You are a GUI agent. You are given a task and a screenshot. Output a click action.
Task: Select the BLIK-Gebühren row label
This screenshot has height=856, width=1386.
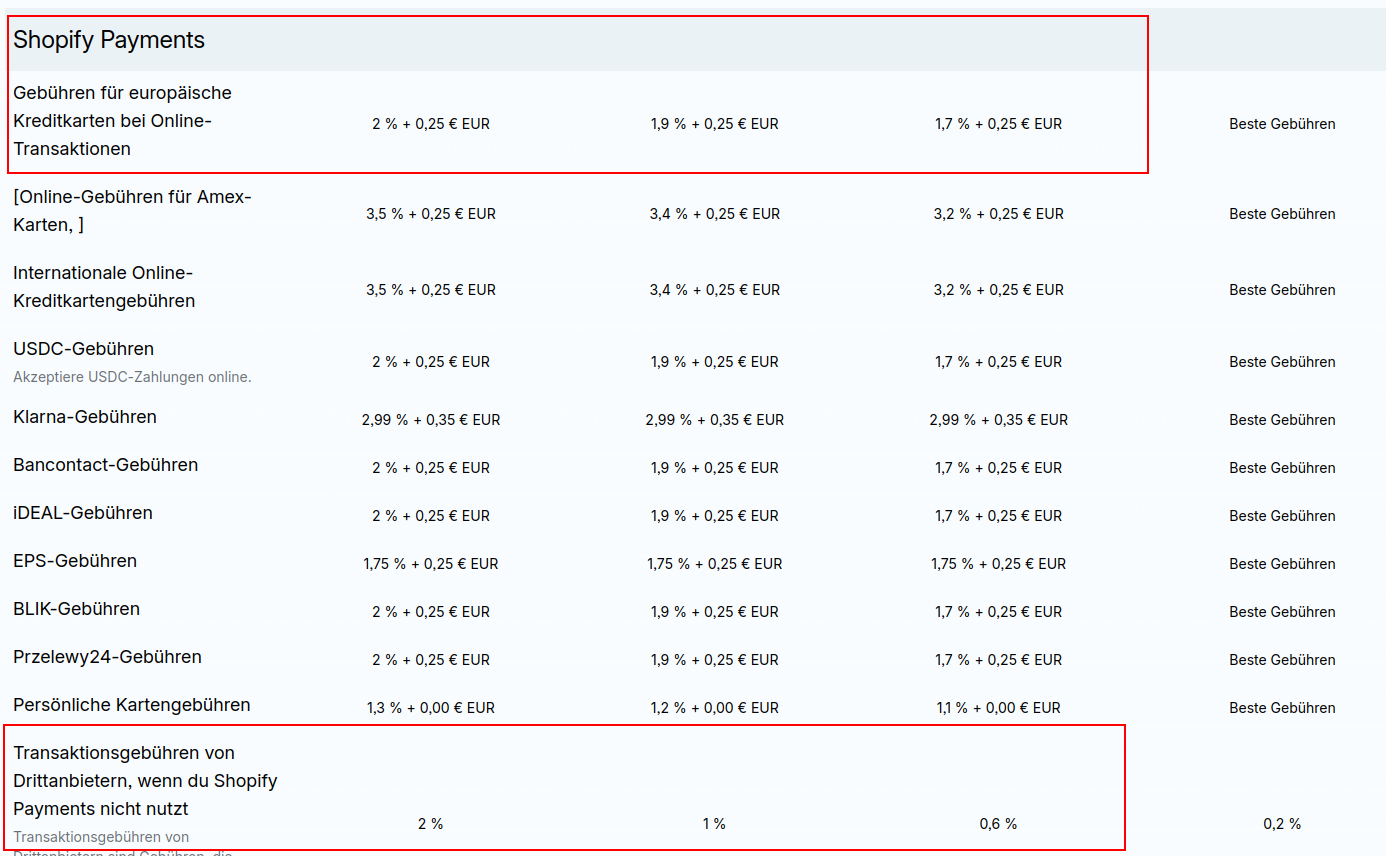coord(76,609)
